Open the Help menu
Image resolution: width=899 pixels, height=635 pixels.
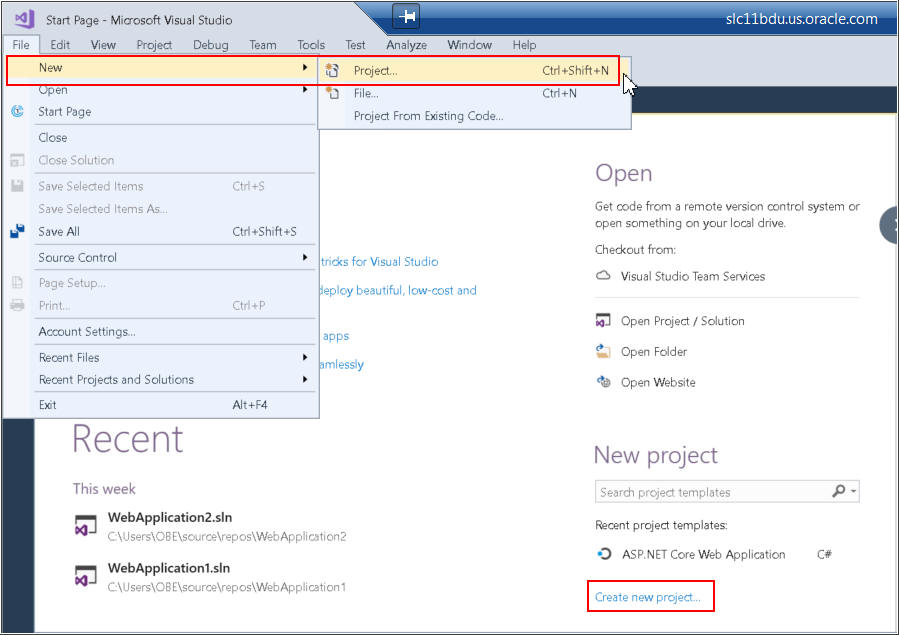coord(524,45)
